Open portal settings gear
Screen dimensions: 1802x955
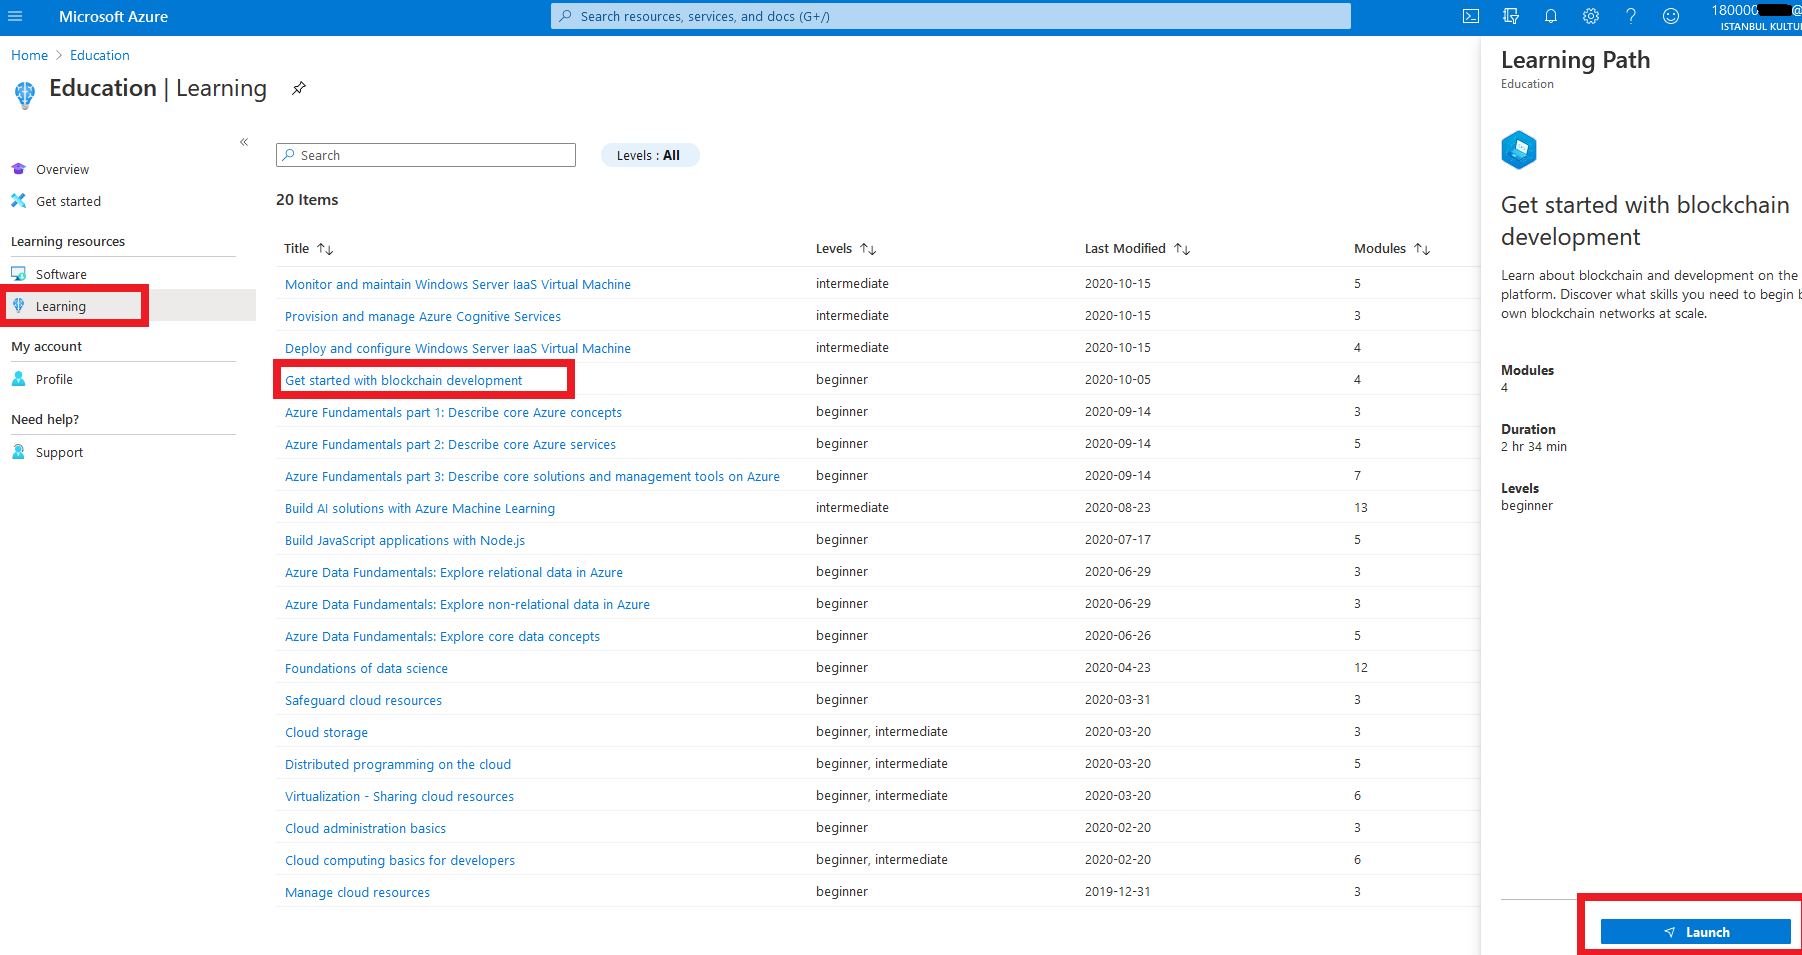[x=1591, y=16]
